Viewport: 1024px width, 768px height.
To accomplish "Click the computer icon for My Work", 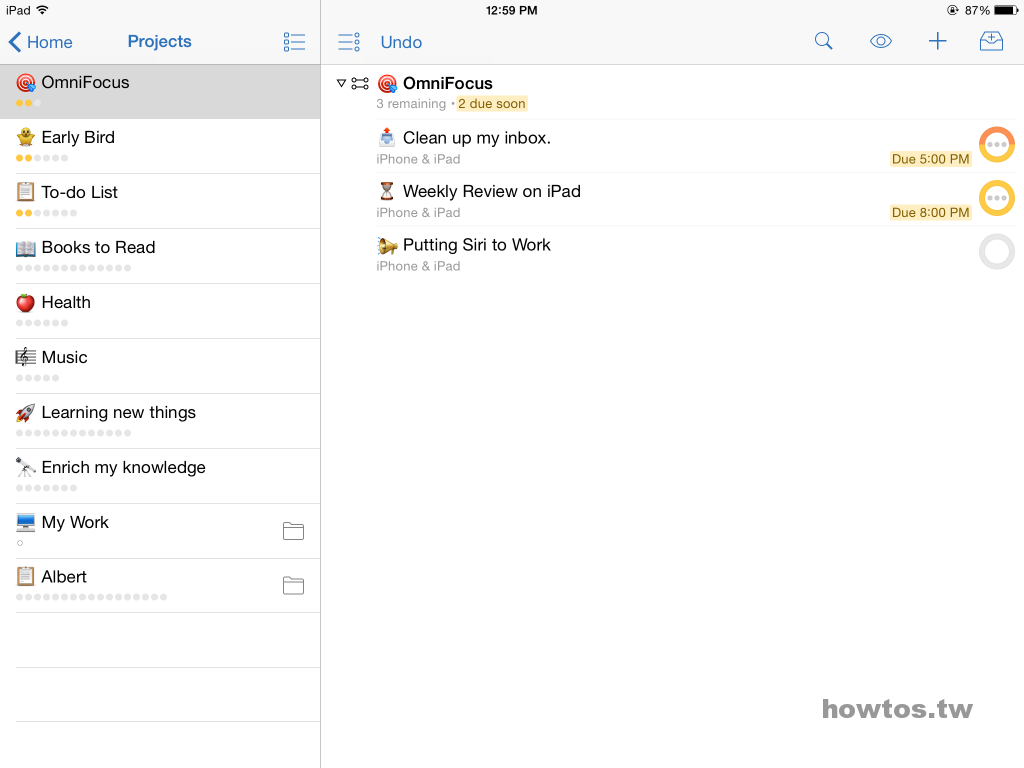I will 25,522.
